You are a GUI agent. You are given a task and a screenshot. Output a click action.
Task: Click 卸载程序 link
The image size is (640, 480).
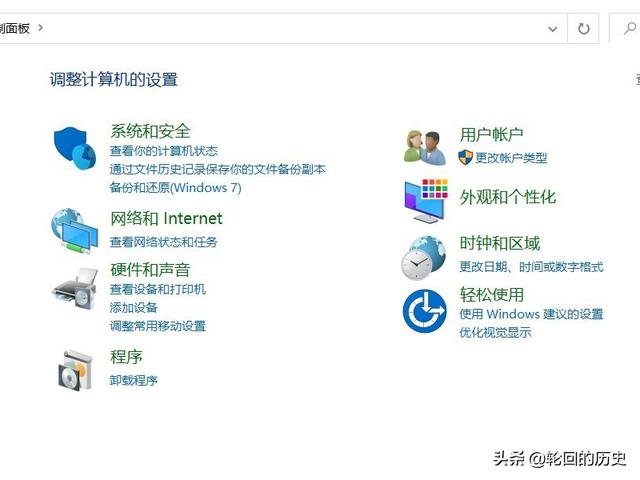tap(133, 380)
